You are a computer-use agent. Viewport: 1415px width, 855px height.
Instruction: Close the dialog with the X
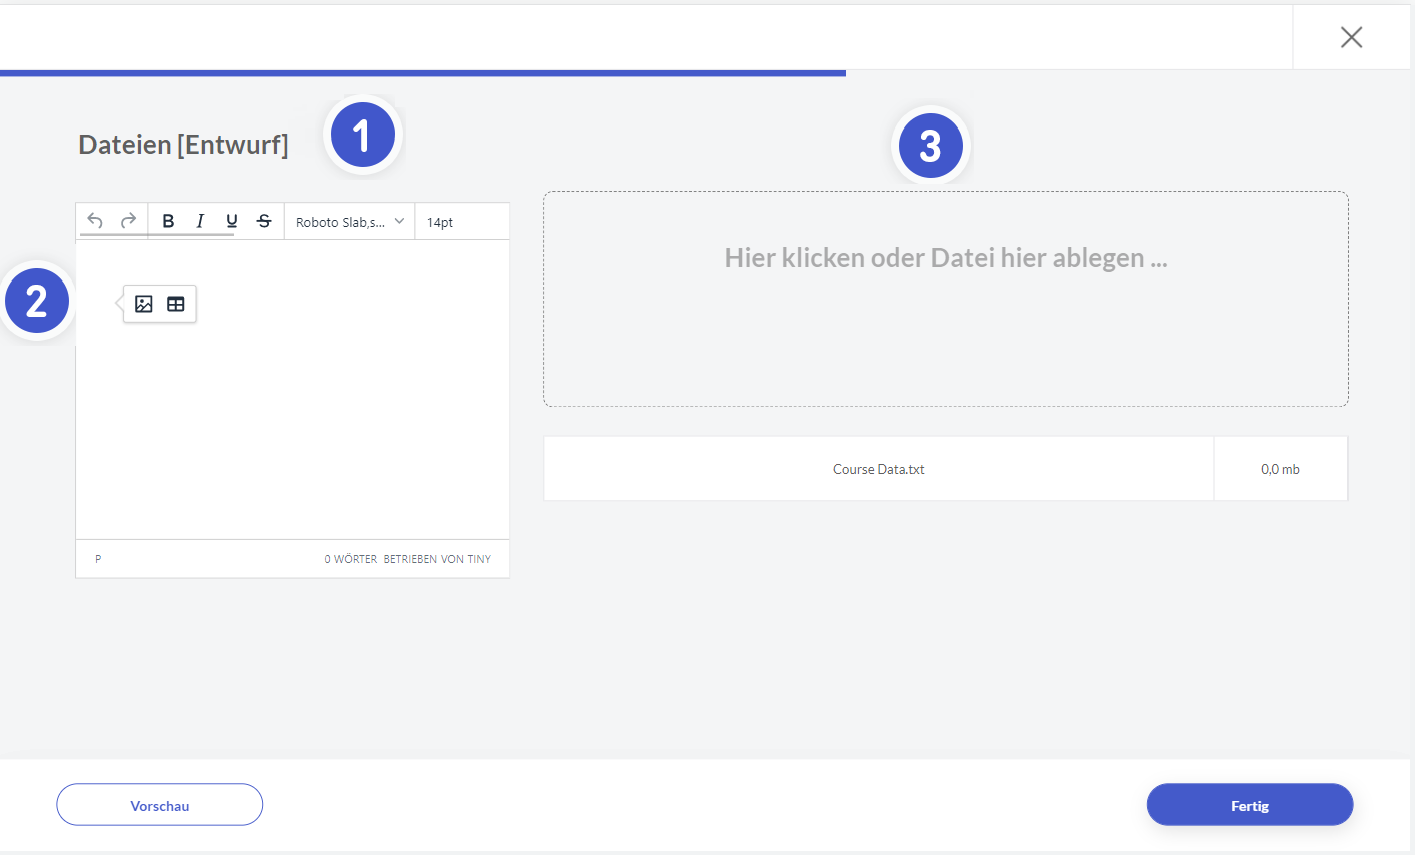coord(1351,37)
